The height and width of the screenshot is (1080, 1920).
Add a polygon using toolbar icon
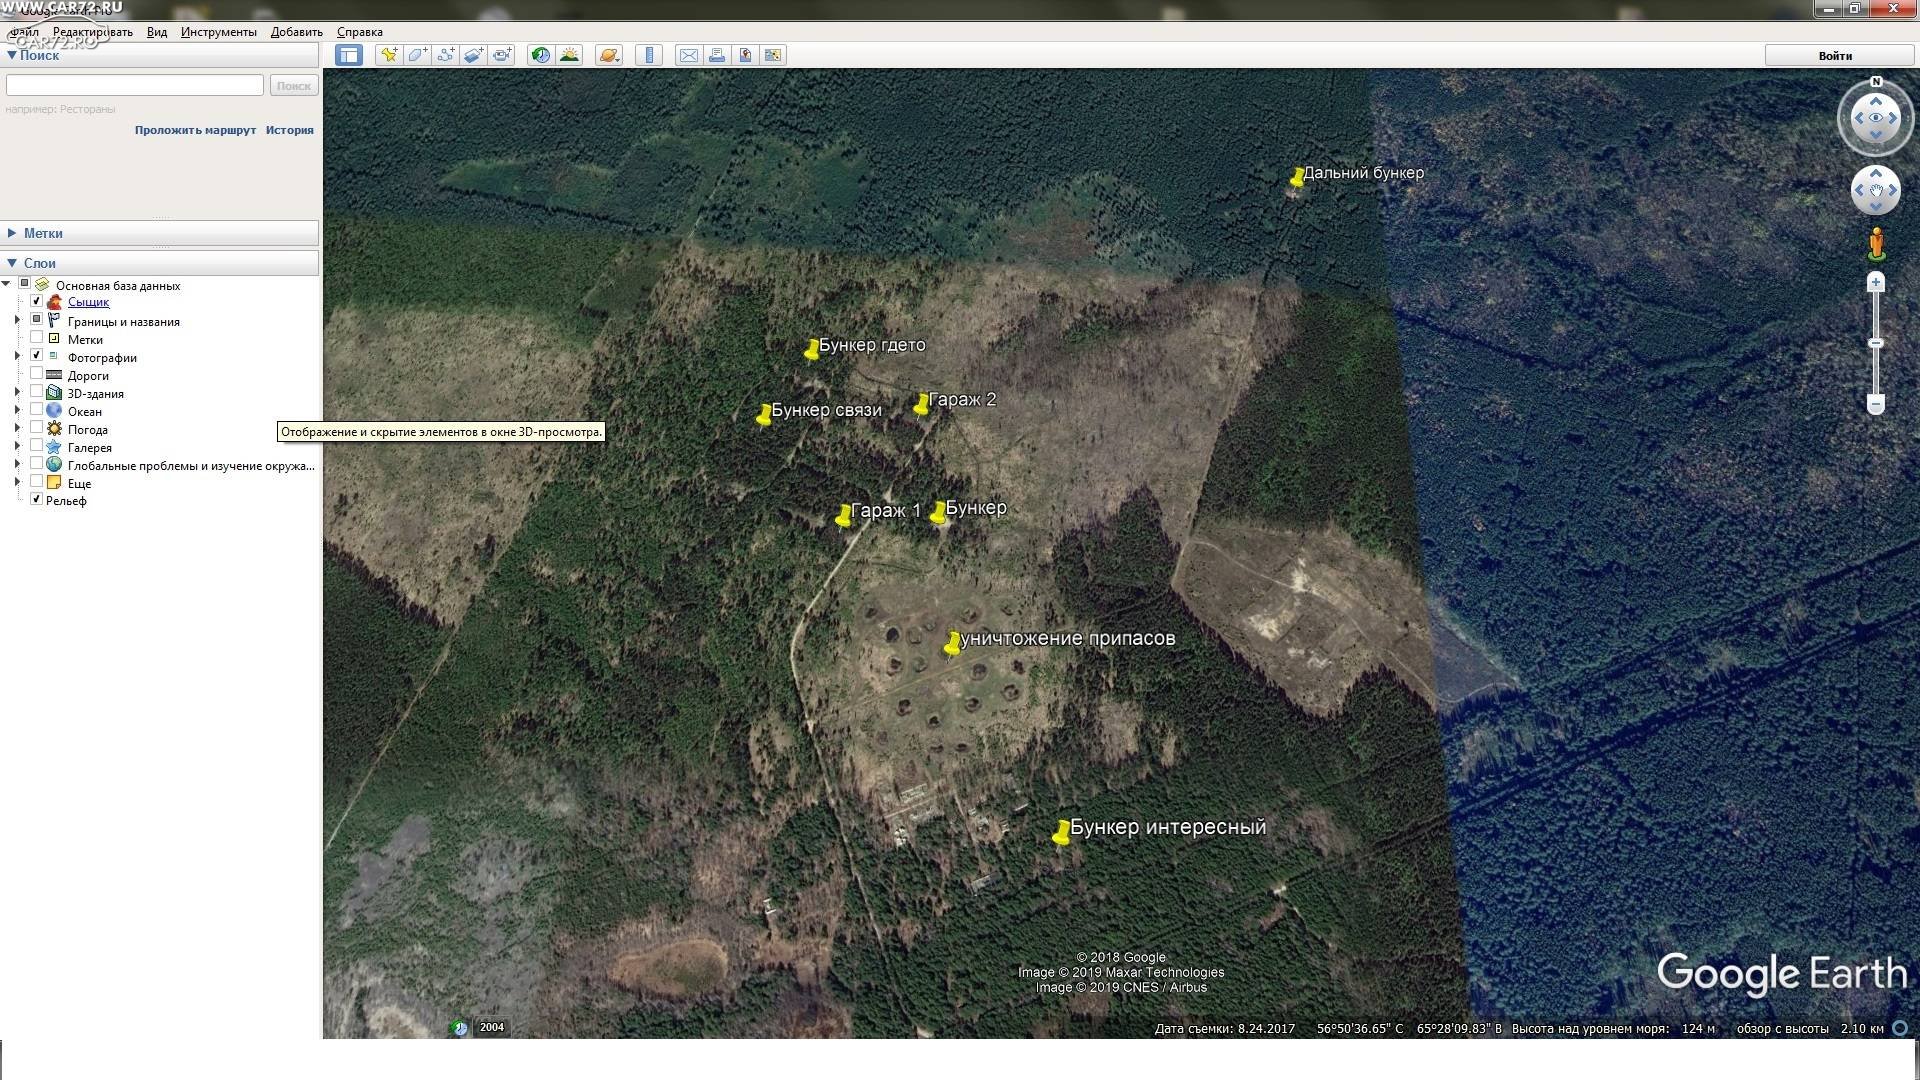(417, 55)
